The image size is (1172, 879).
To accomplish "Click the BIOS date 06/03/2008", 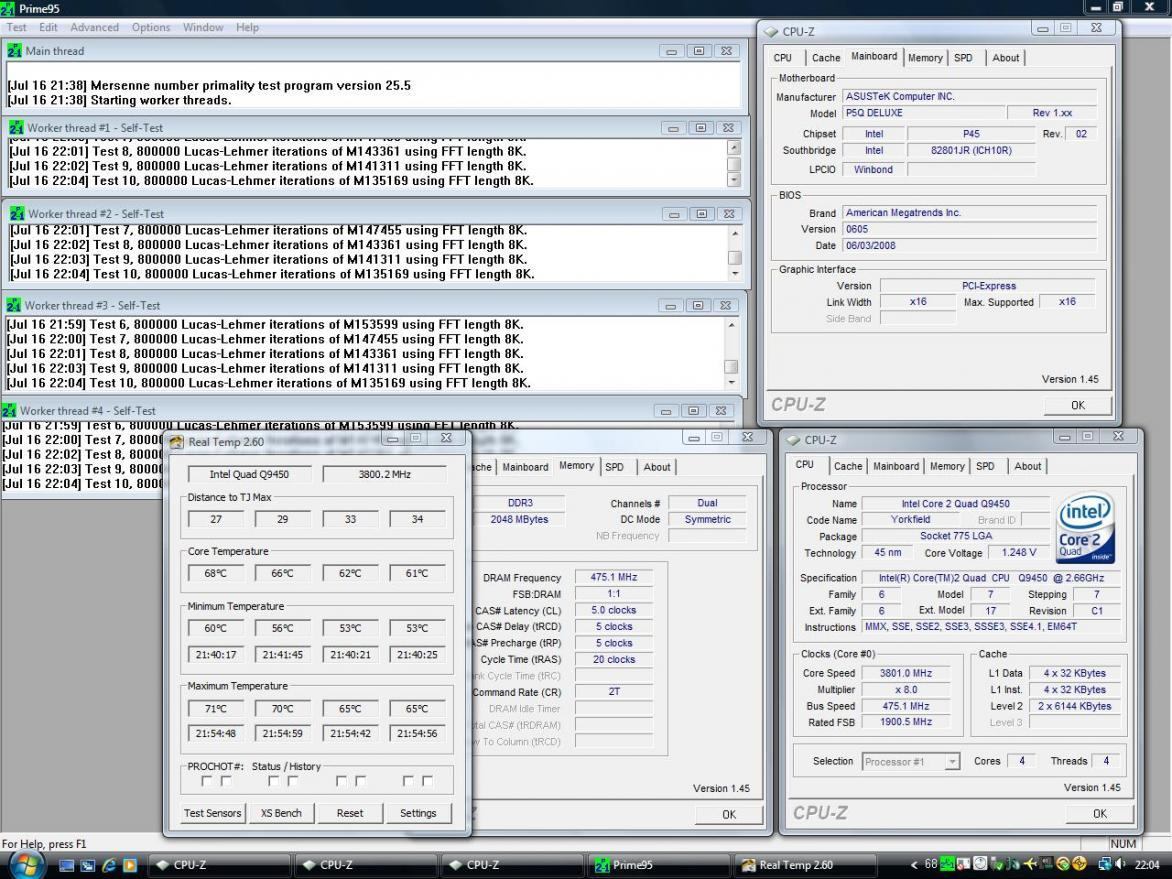I will tap(969, 245).
